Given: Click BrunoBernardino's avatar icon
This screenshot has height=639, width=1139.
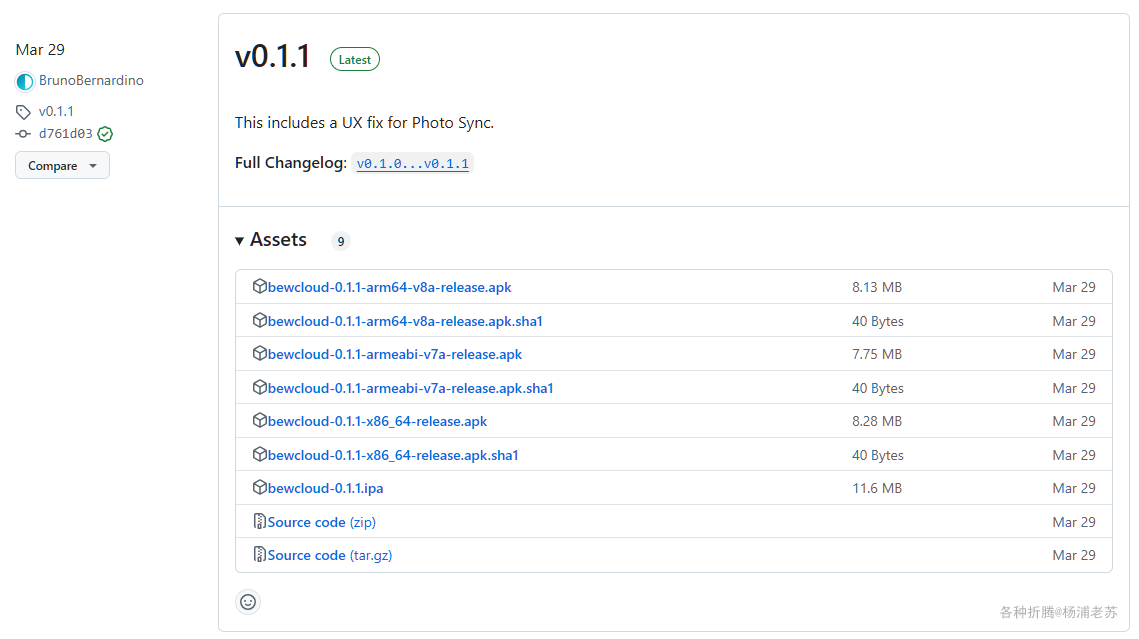Looking at the screenshot, I should pyautogui.click(x=25, y=81).
